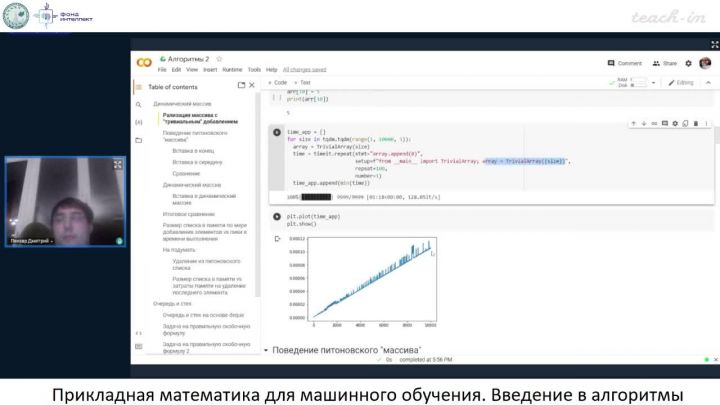Run the plt.plot(time_app) cell
The height and width of the screenshot is (405, 720).
coord(277,217)
